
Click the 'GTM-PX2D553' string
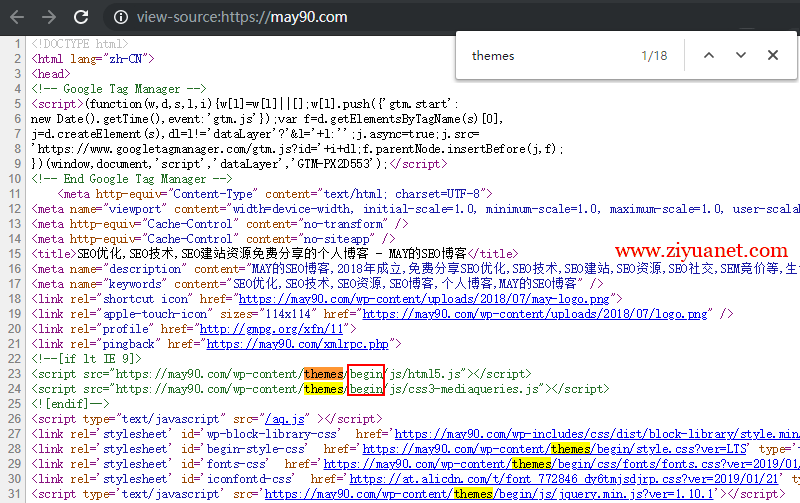(x=333, y=164)
